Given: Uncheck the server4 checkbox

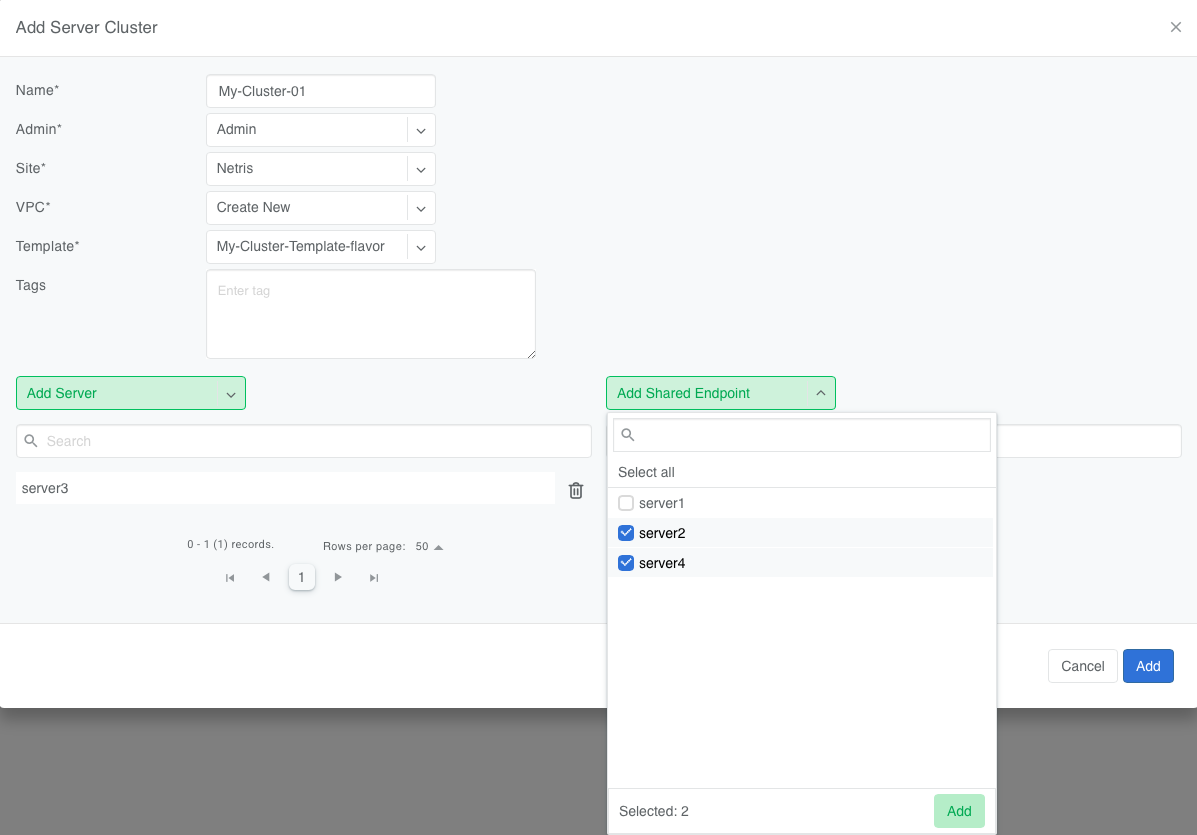Looking at the screenshot, I should point(626,563).
